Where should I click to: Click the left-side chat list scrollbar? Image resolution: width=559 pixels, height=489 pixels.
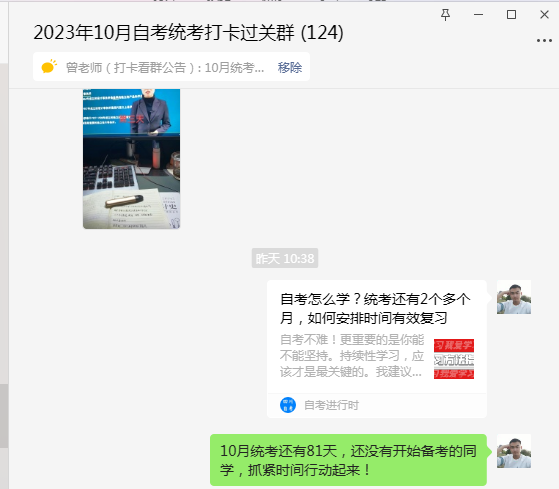click(4, 416)
